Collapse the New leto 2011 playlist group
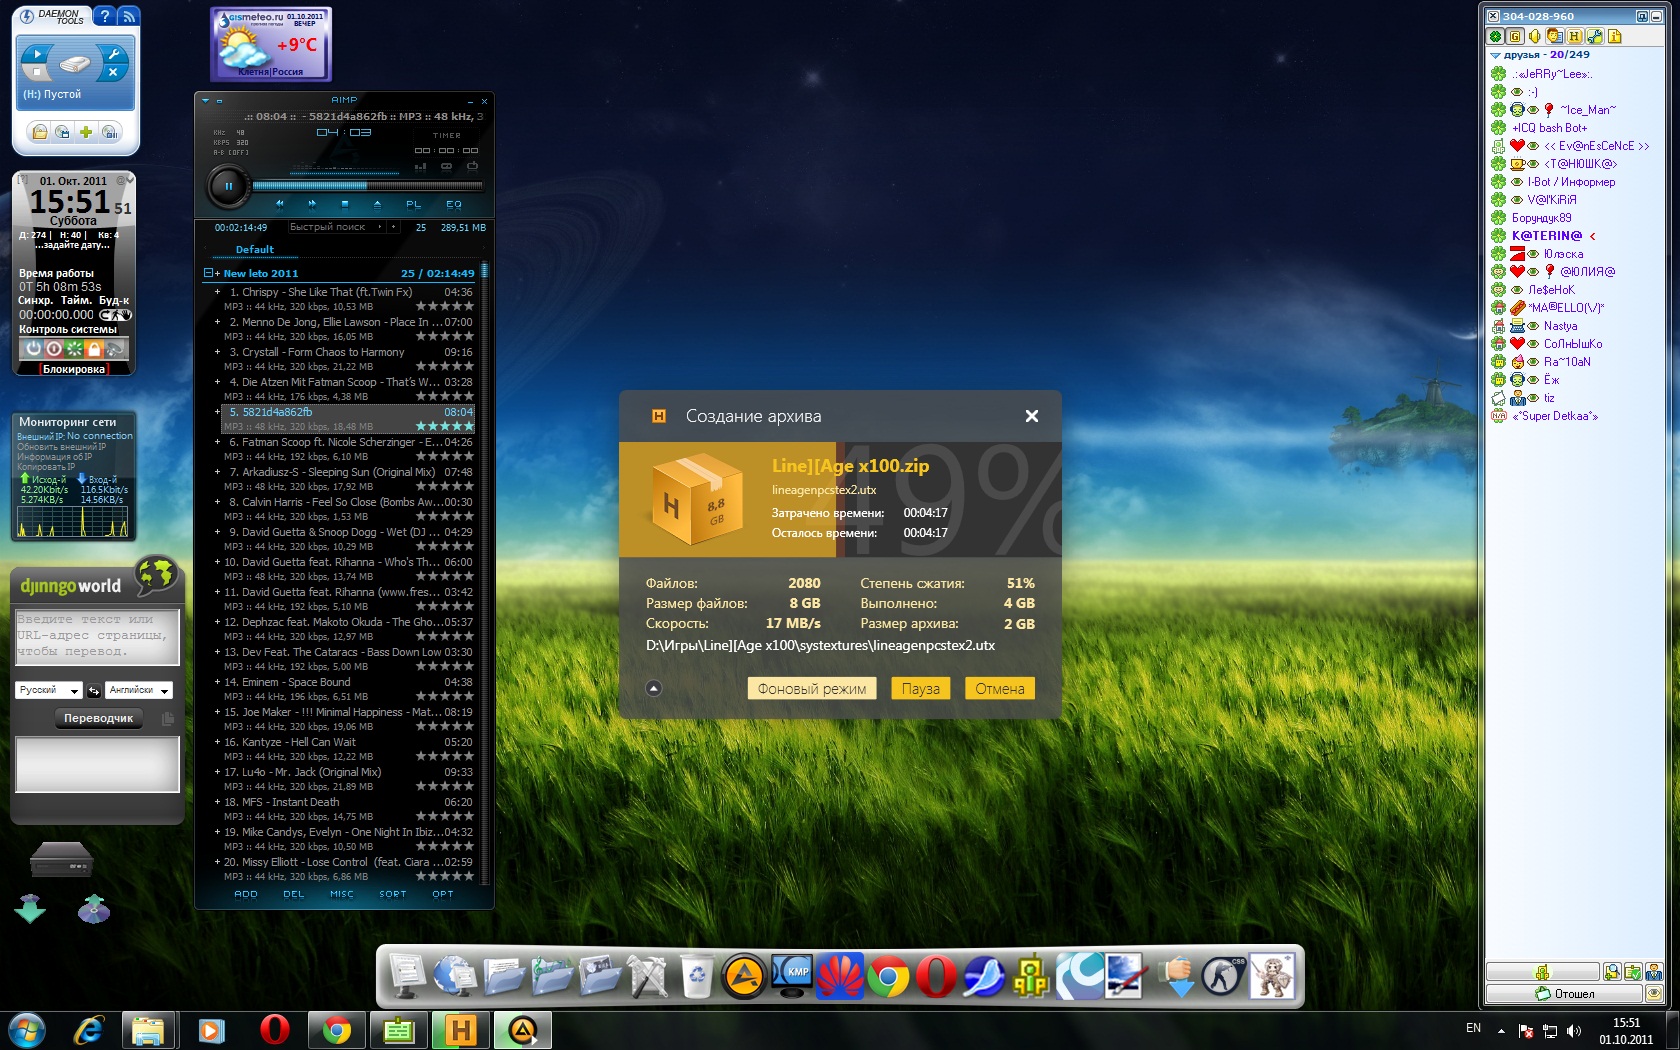1680x1050 pixels. click(208, 273)
